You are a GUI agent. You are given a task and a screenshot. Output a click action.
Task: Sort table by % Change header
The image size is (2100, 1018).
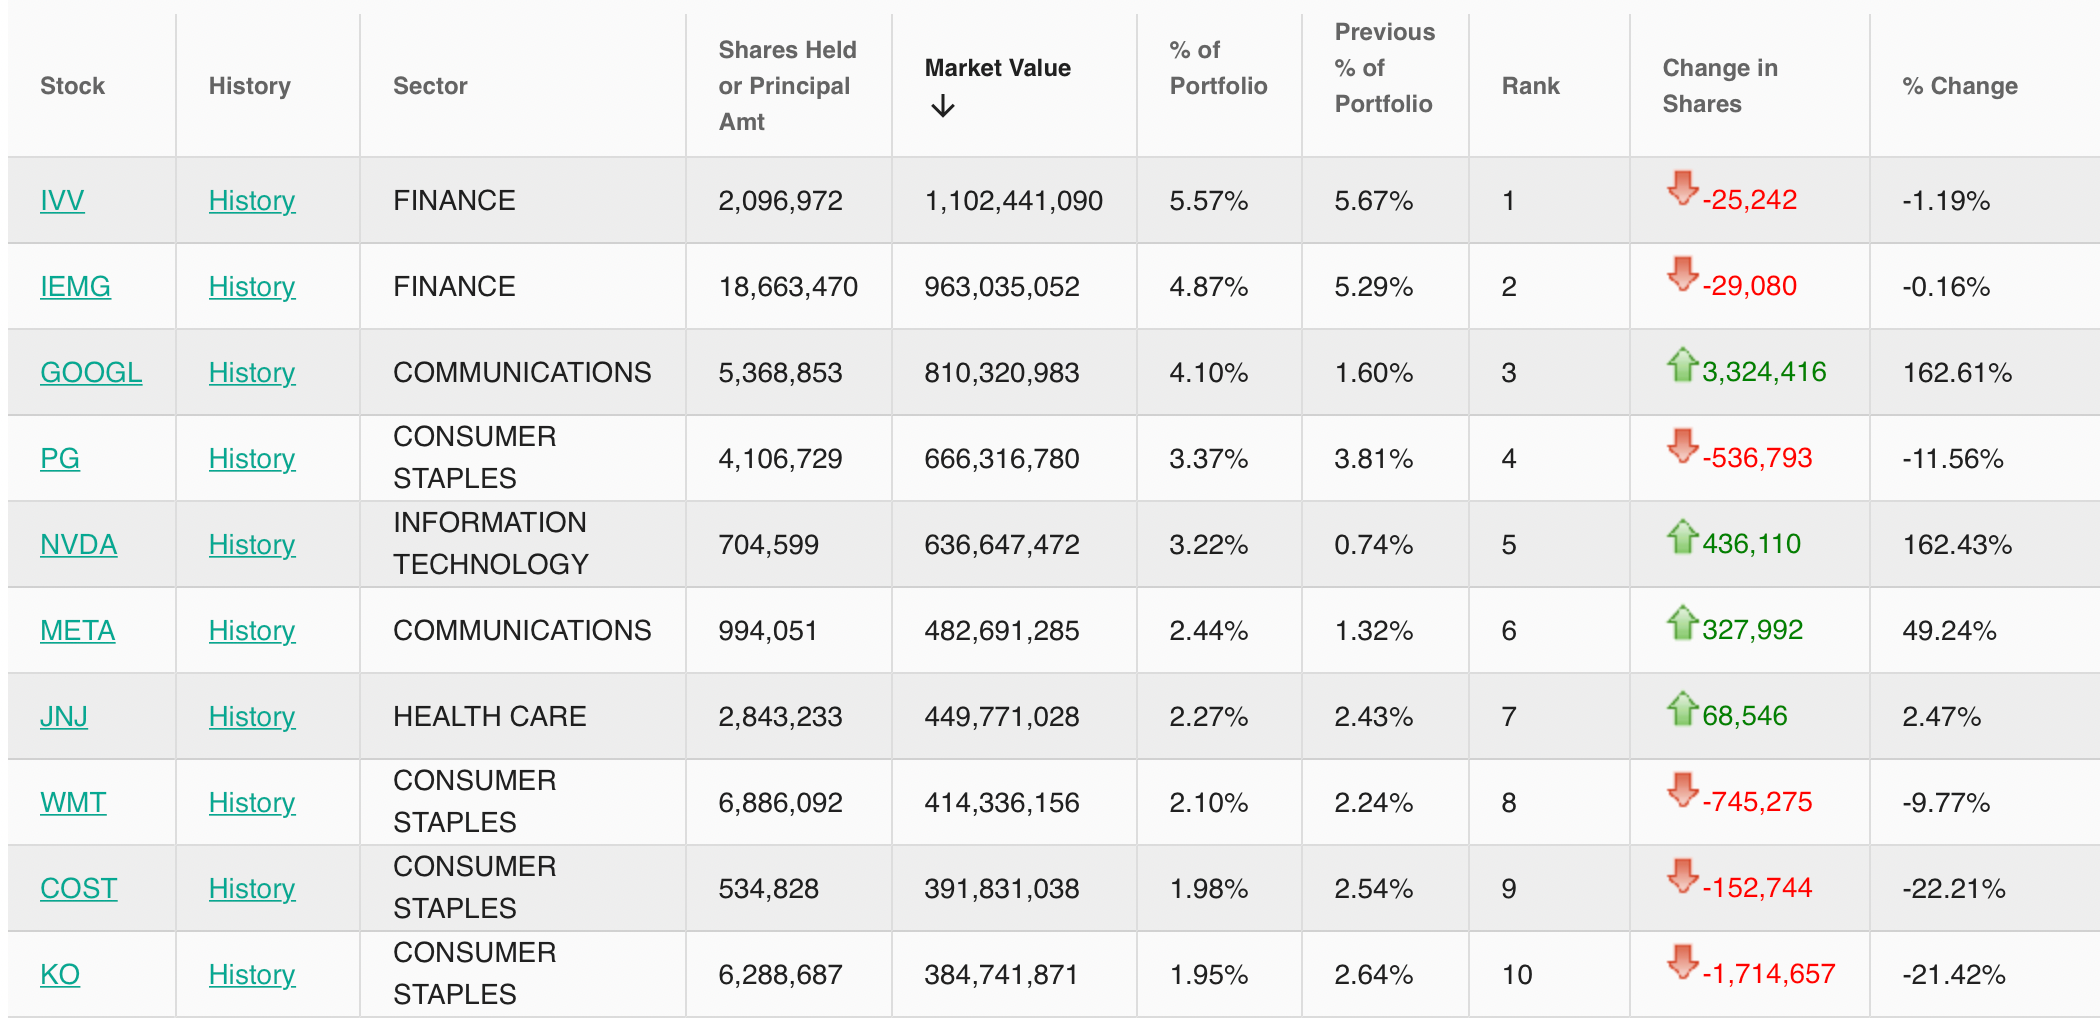pyautogui.click(x=1959, y=86)
